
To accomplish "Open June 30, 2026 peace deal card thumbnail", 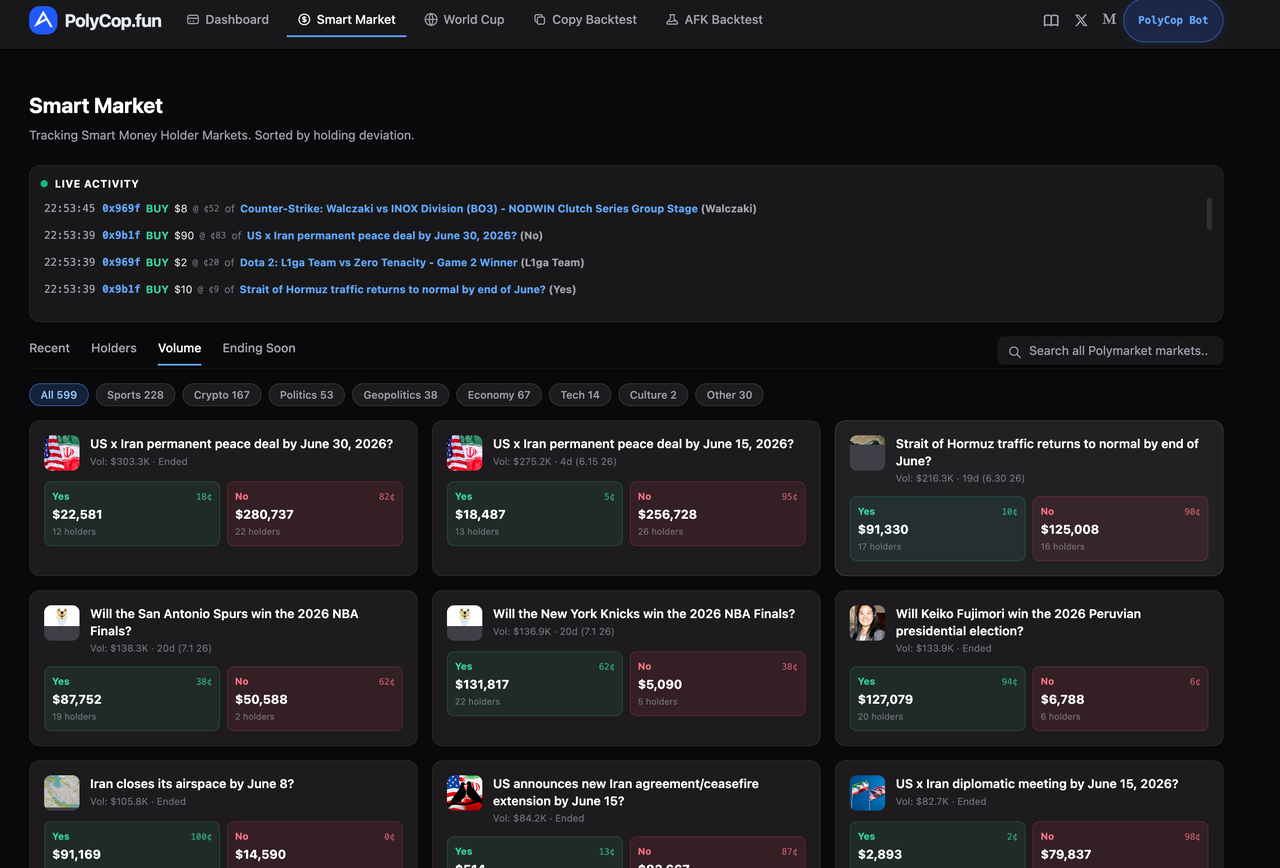I will (62, 453).
